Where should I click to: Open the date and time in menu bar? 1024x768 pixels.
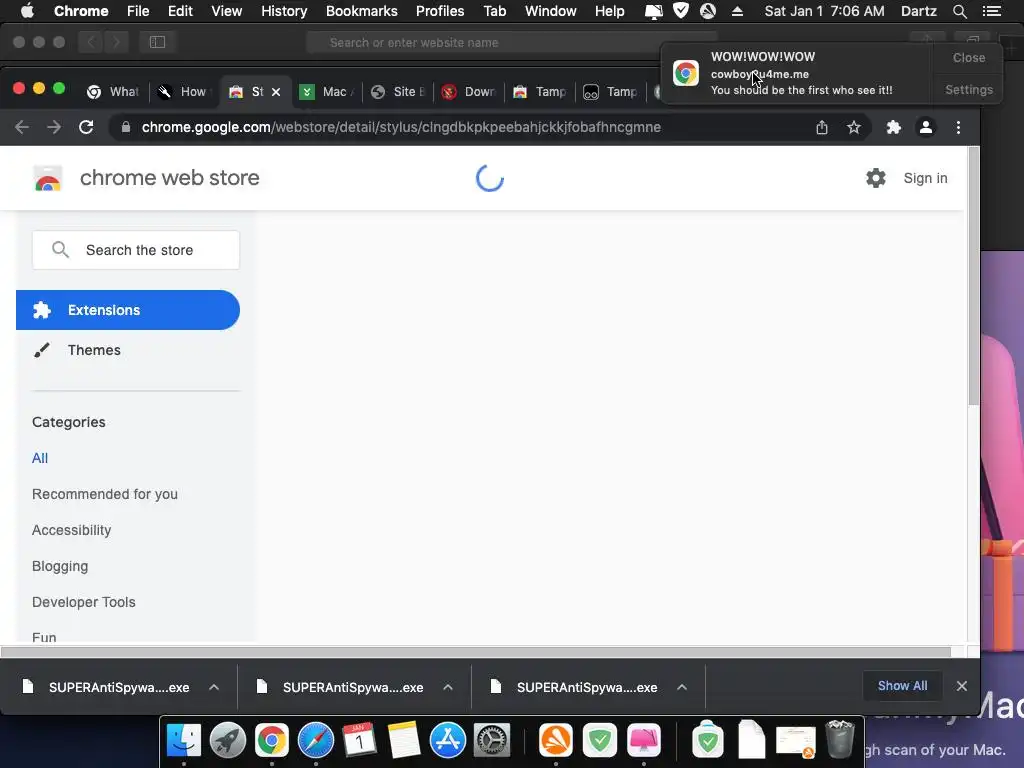[824, 11]
